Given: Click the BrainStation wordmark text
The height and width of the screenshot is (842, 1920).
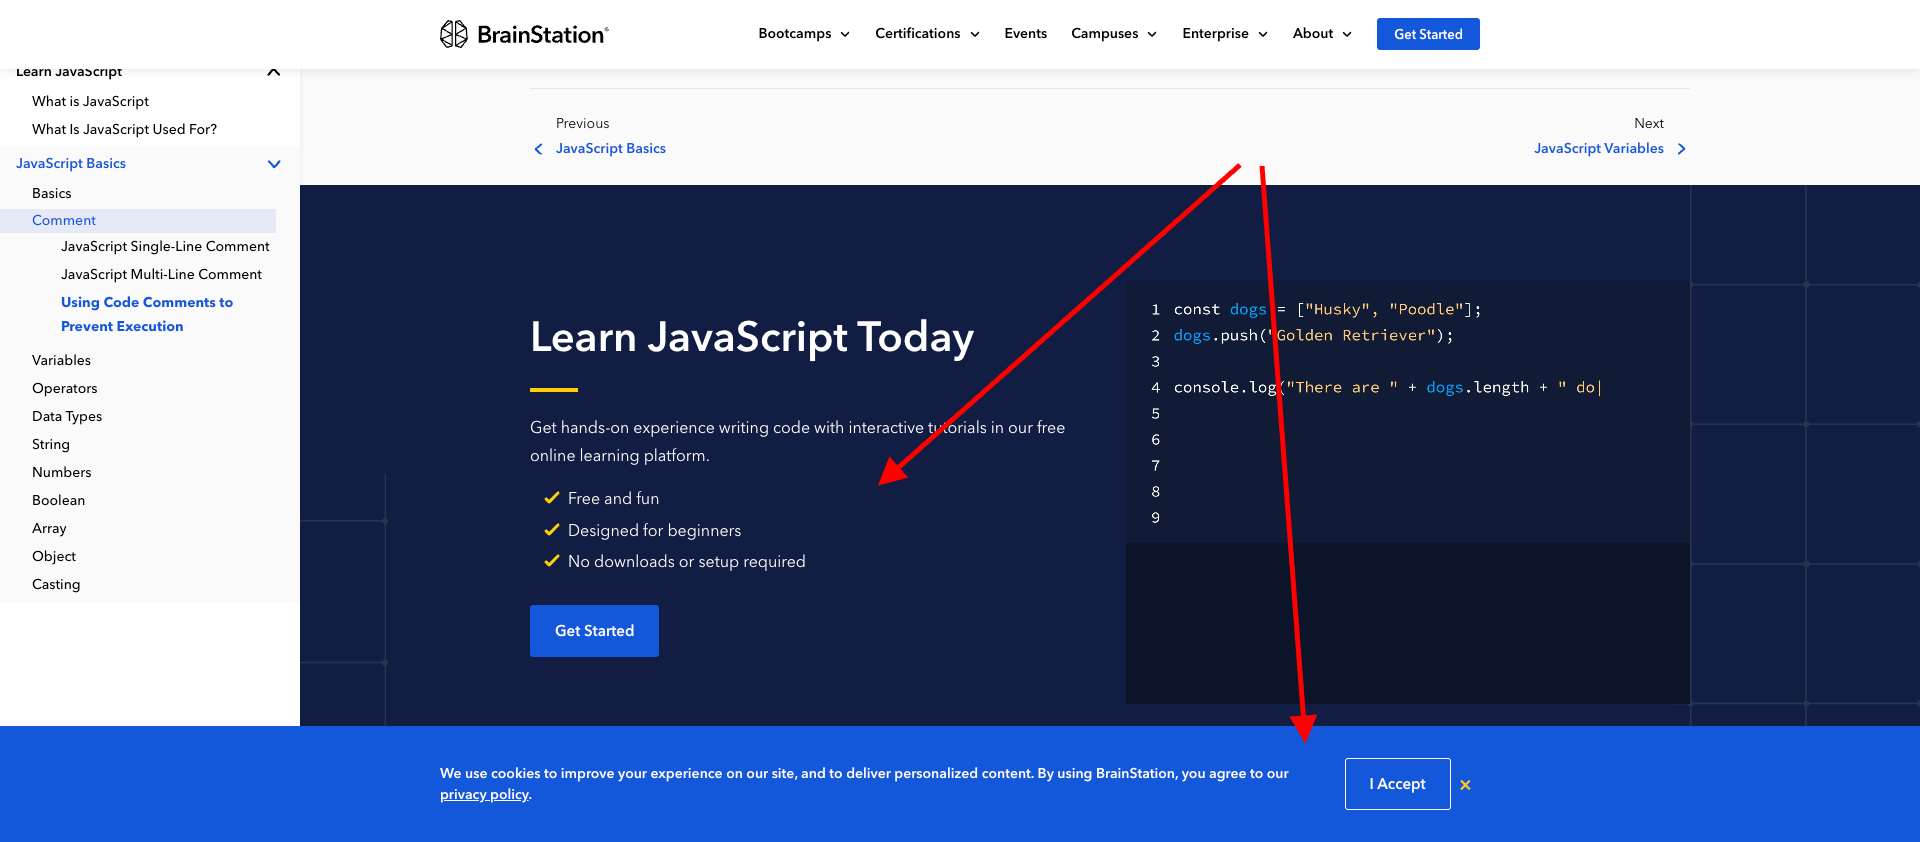Looking at the screenshot, I should pos(543,35).
